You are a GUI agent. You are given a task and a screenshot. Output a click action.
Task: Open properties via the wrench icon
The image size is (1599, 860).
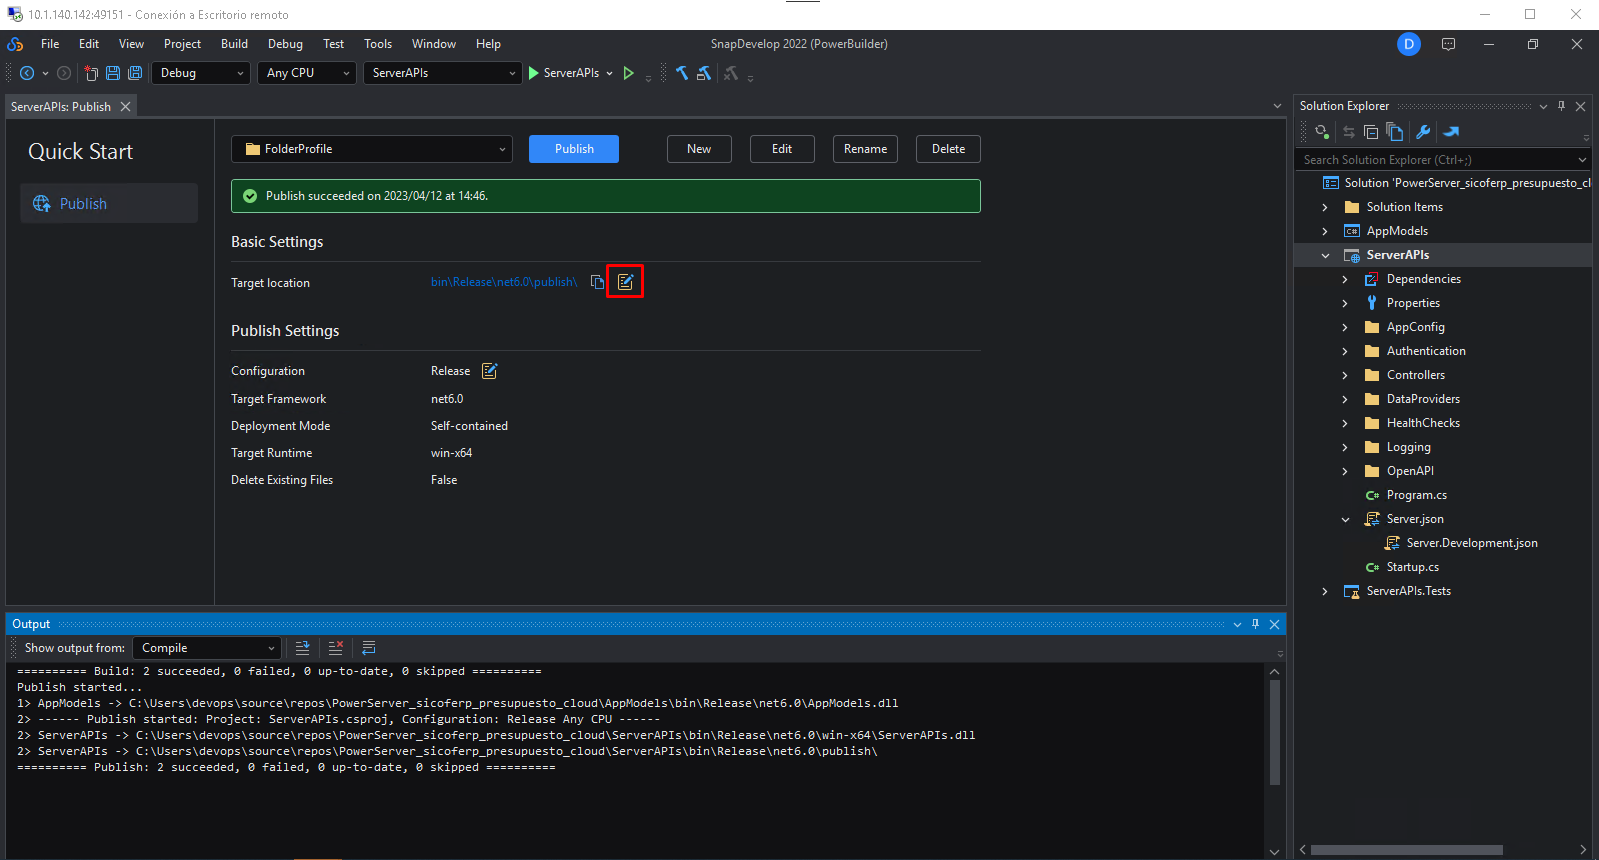coord(1423,132)
